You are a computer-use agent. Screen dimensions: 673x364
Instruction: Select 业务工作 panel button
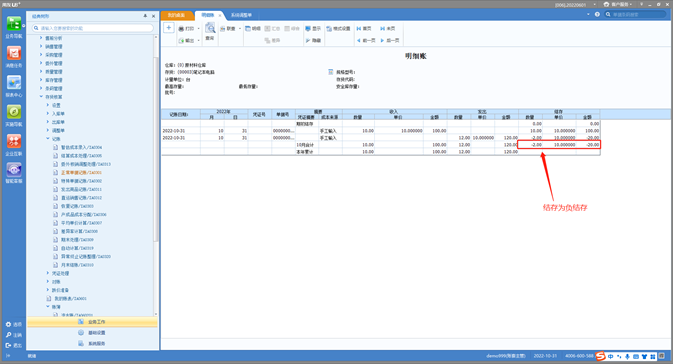(92, 322)
